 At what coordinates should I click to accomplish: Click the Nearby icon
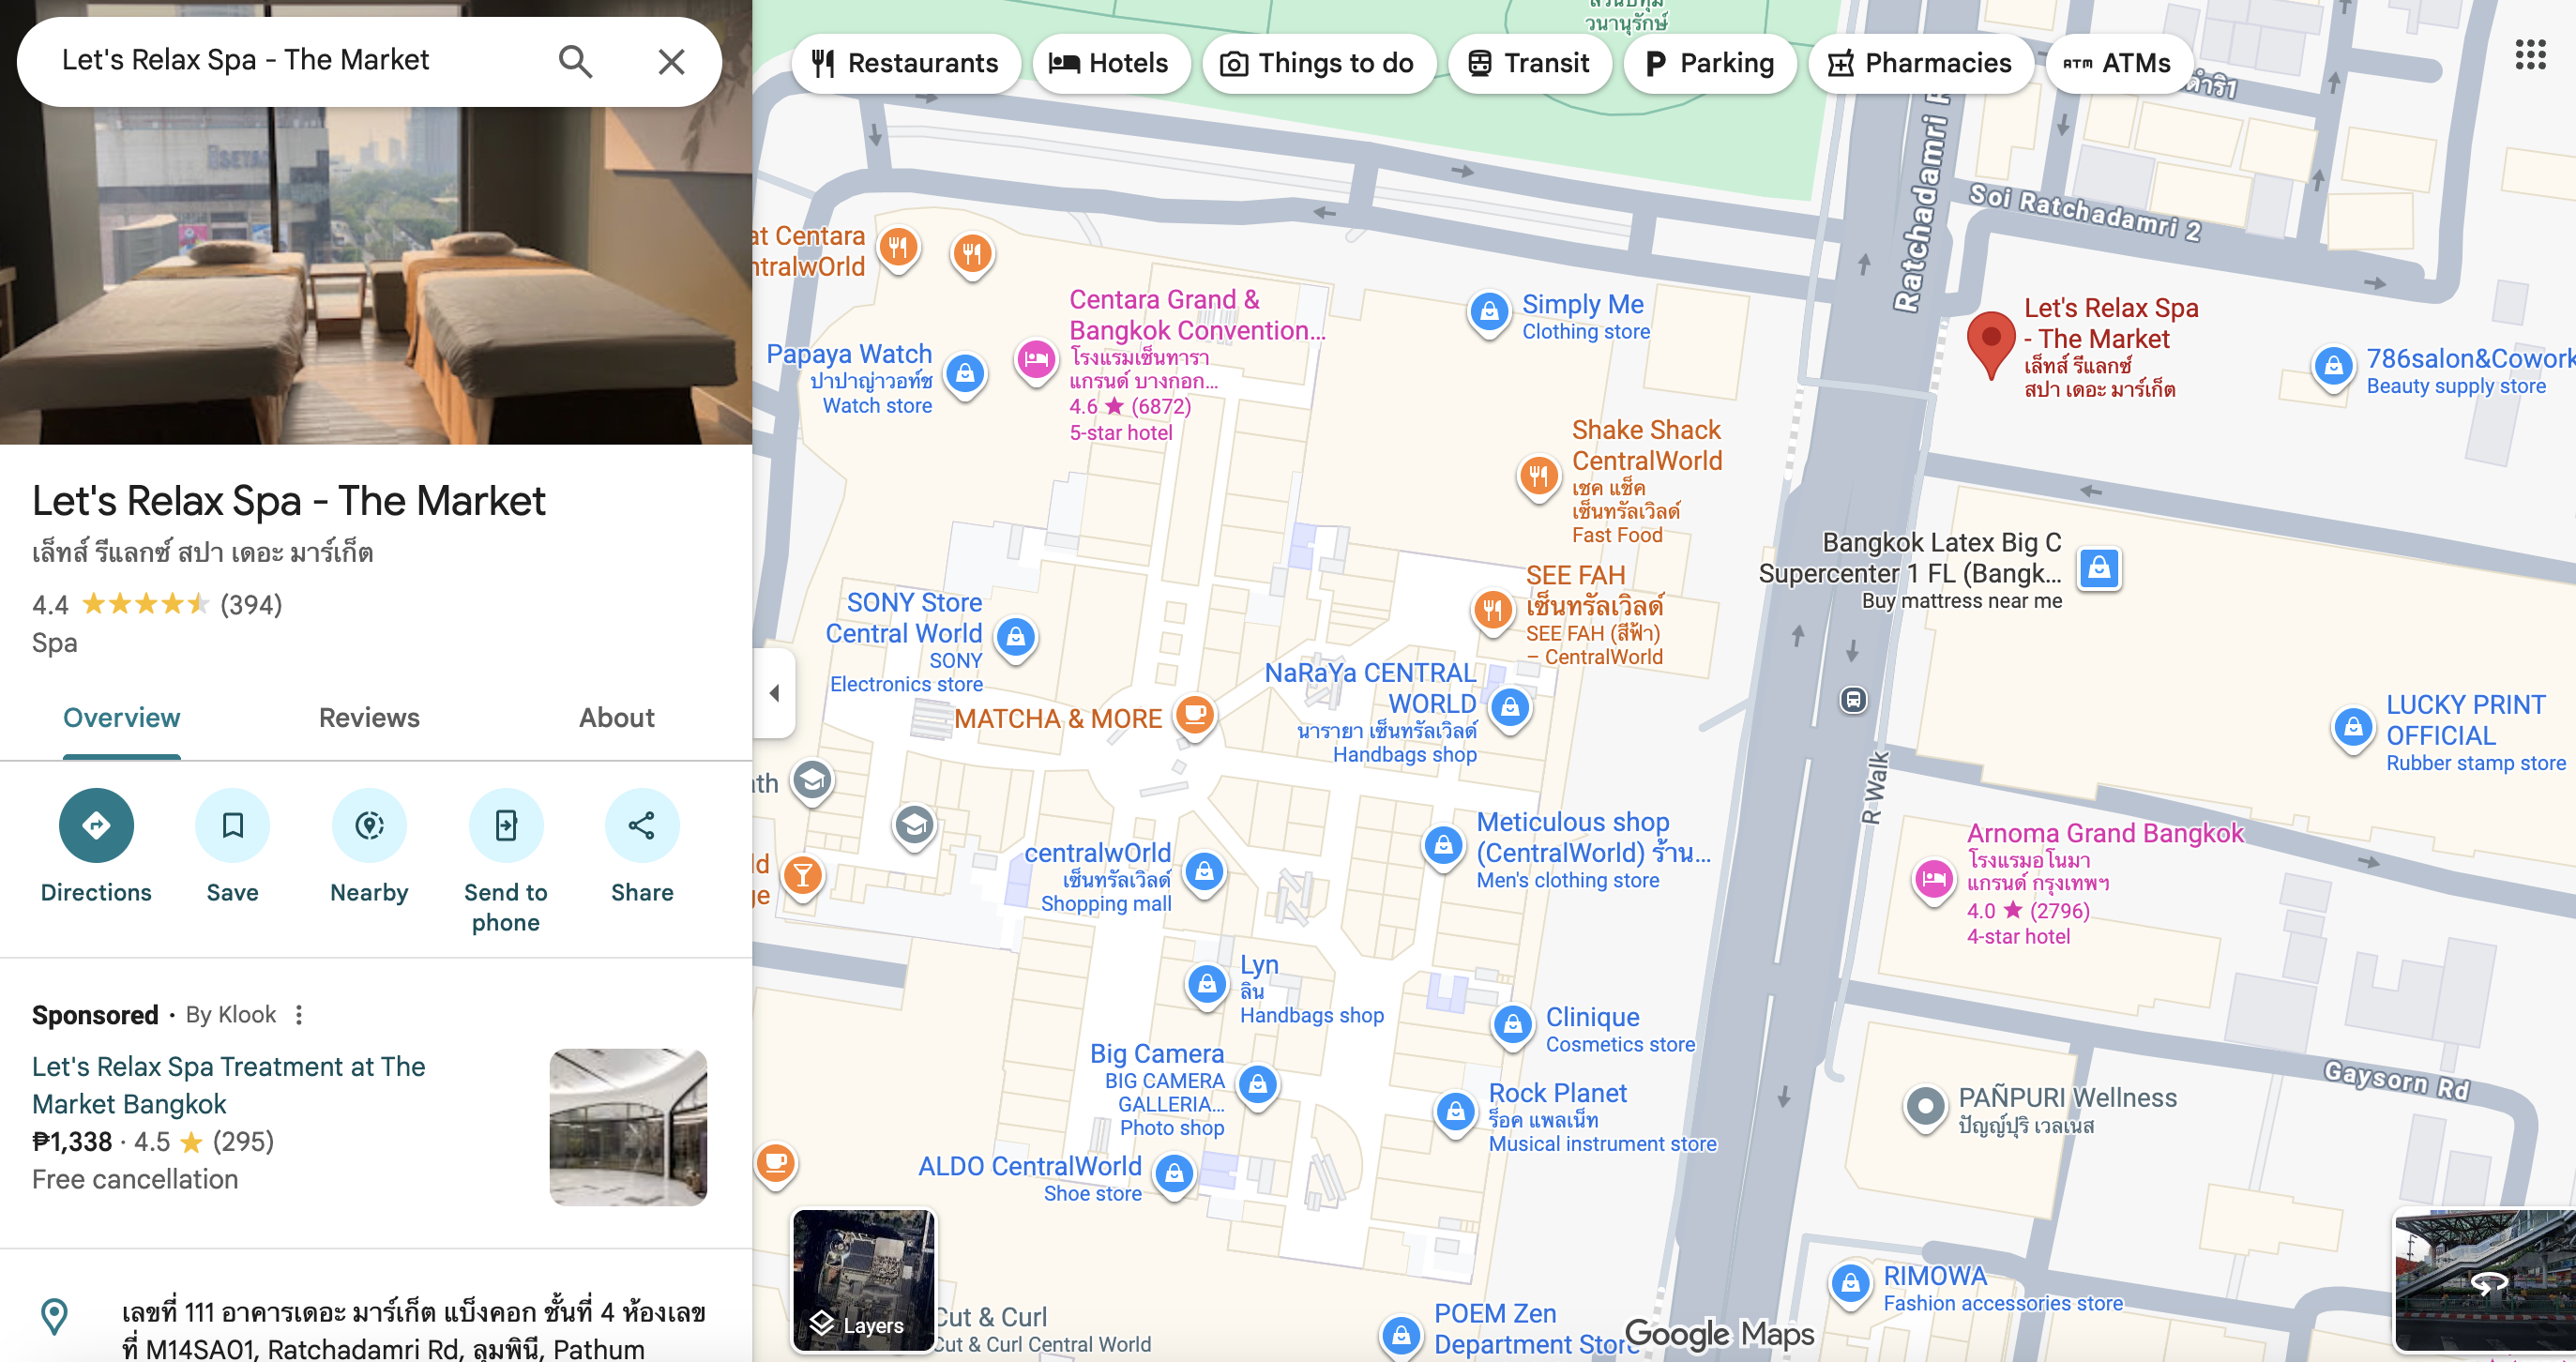[369, 825]
